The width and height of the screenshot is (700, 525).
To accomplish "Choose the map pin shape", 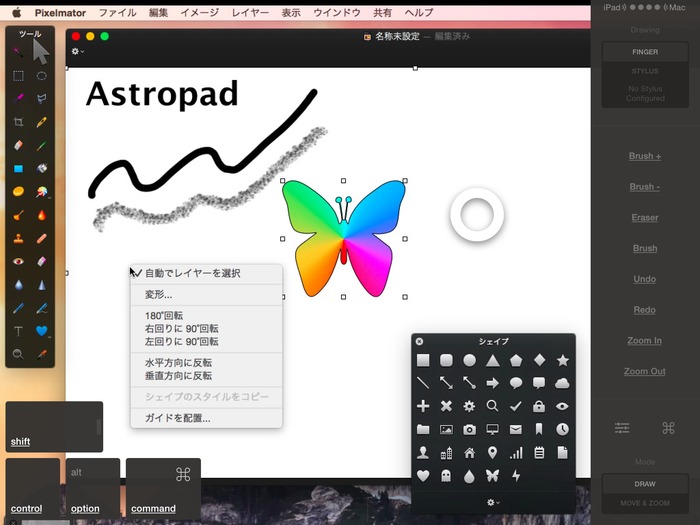I will pos(492,453).
